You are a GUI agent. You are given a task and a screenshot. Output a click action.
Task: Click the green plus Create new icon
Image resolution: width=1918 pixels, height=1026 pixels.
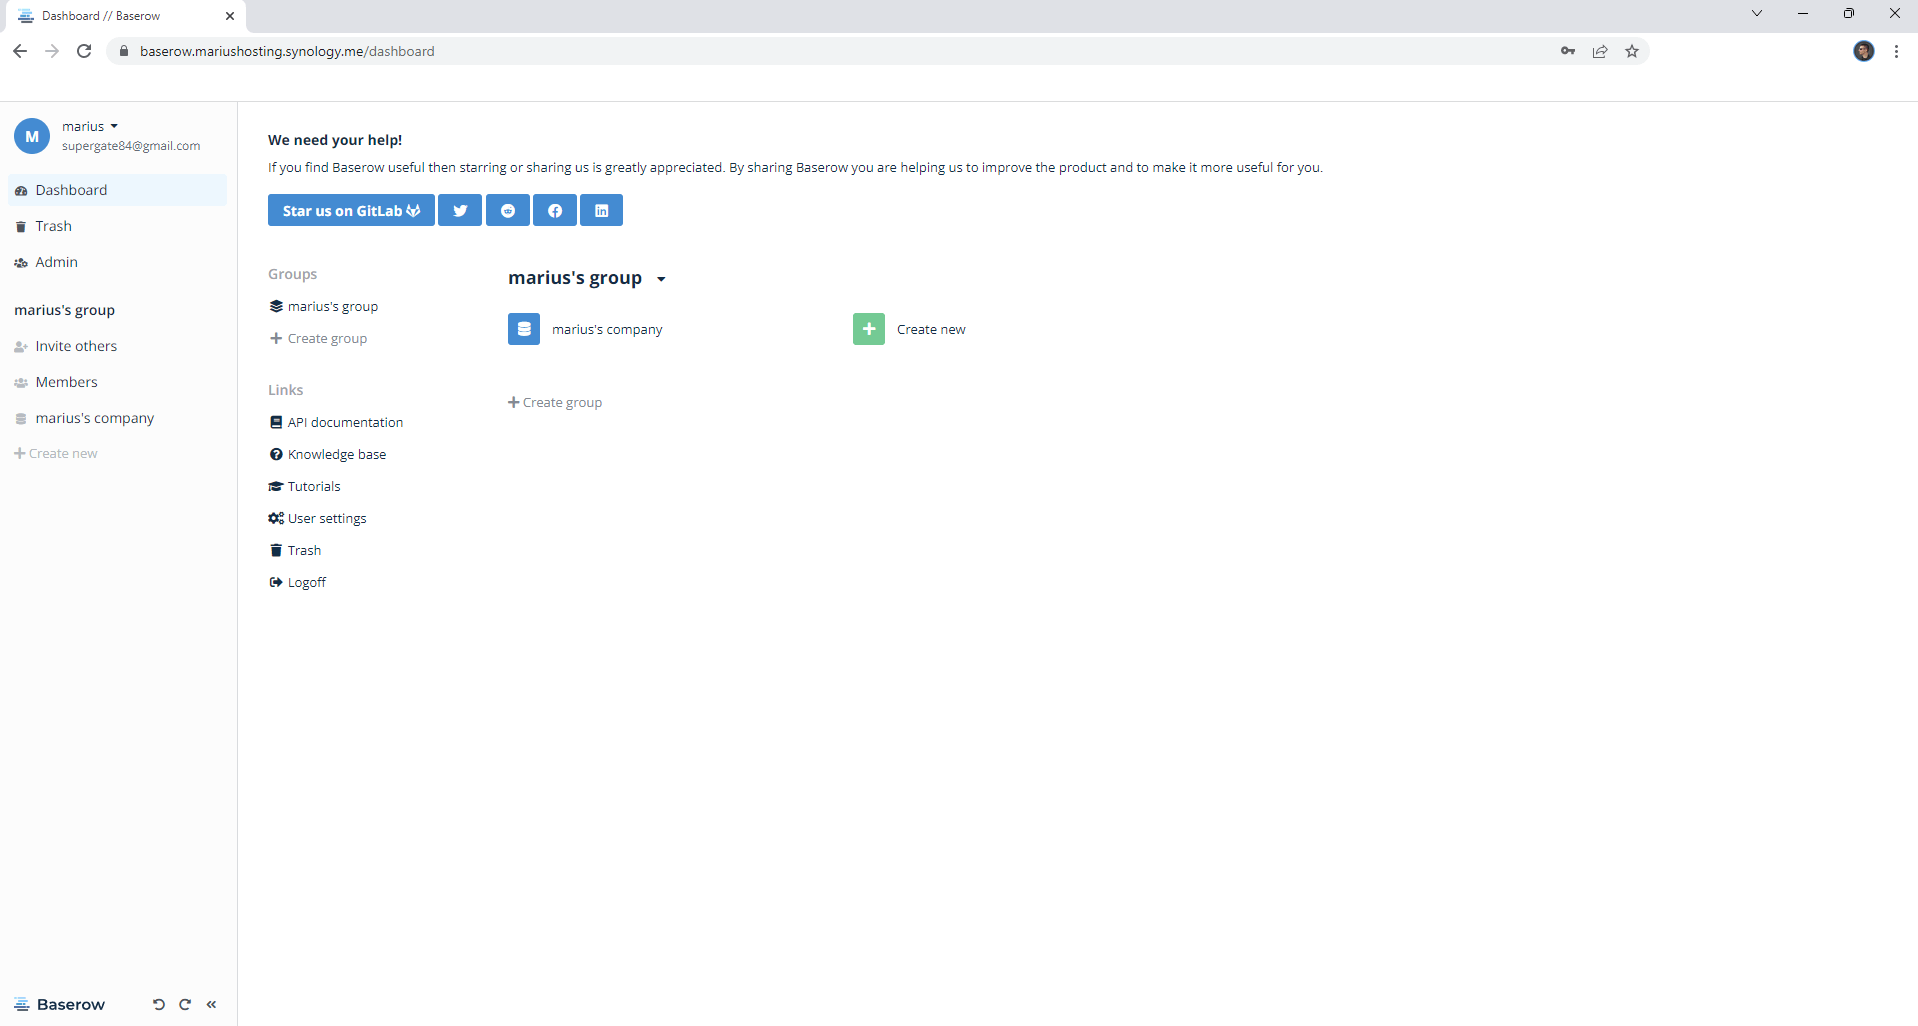point(869,329)
